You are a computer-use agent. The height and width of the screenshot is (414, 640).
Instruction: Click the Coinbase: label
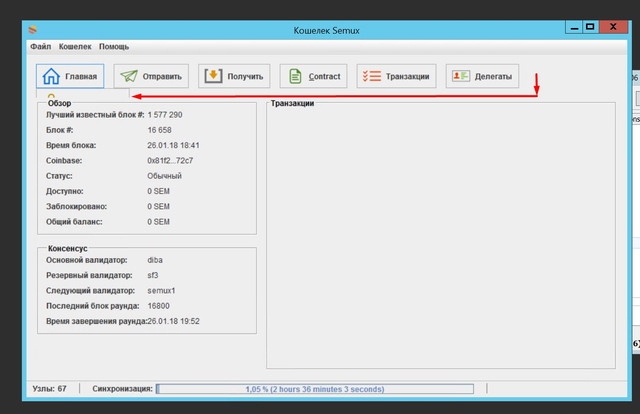coord(64,160)
